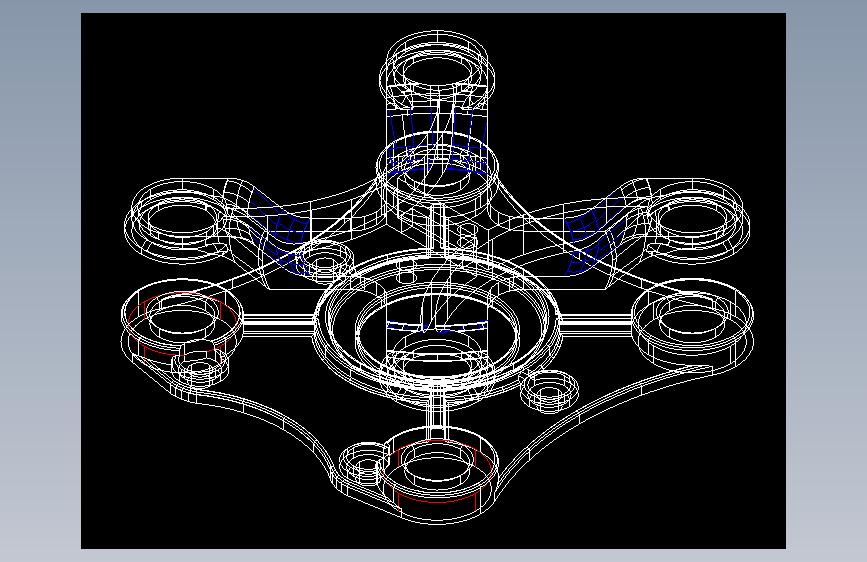This screenshot has height=562, width=867.
Task: Click the wireframe CAD model preview image
Action: [433, 281]
